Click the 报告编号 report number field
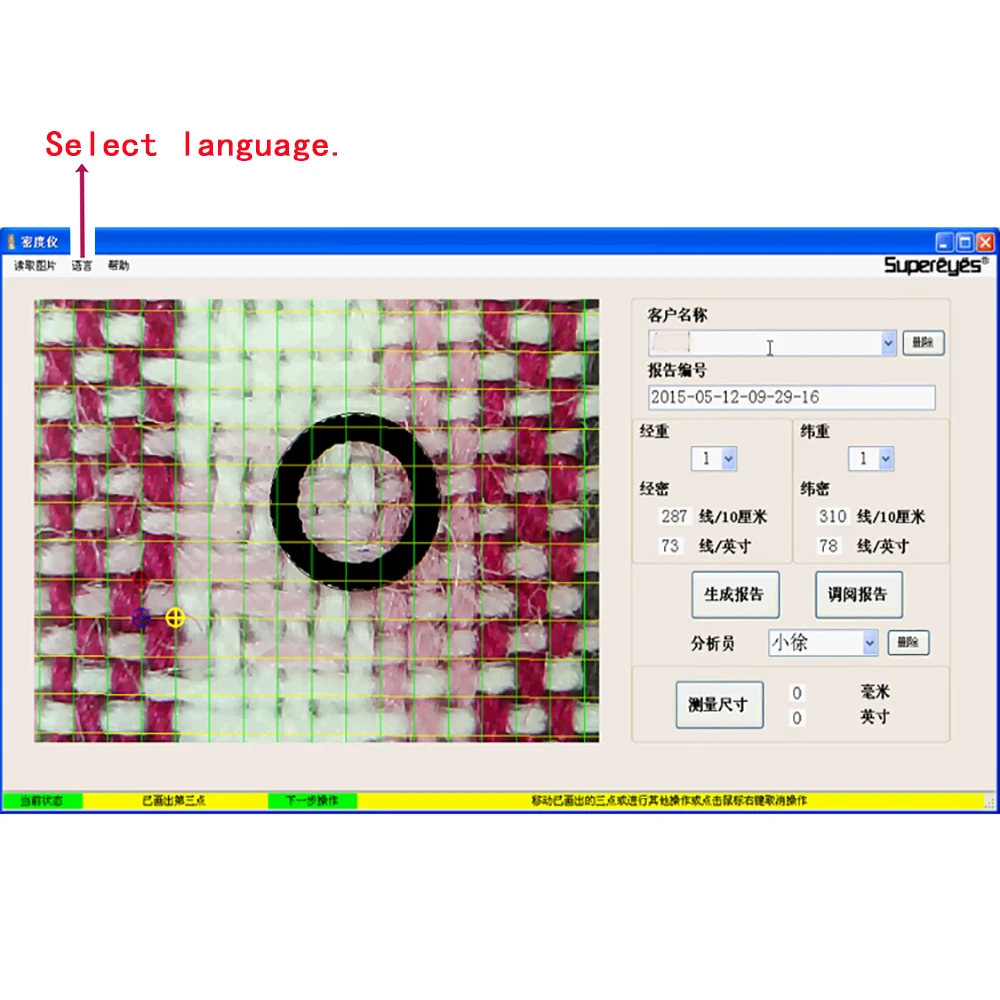 click(x=791, y=397)
